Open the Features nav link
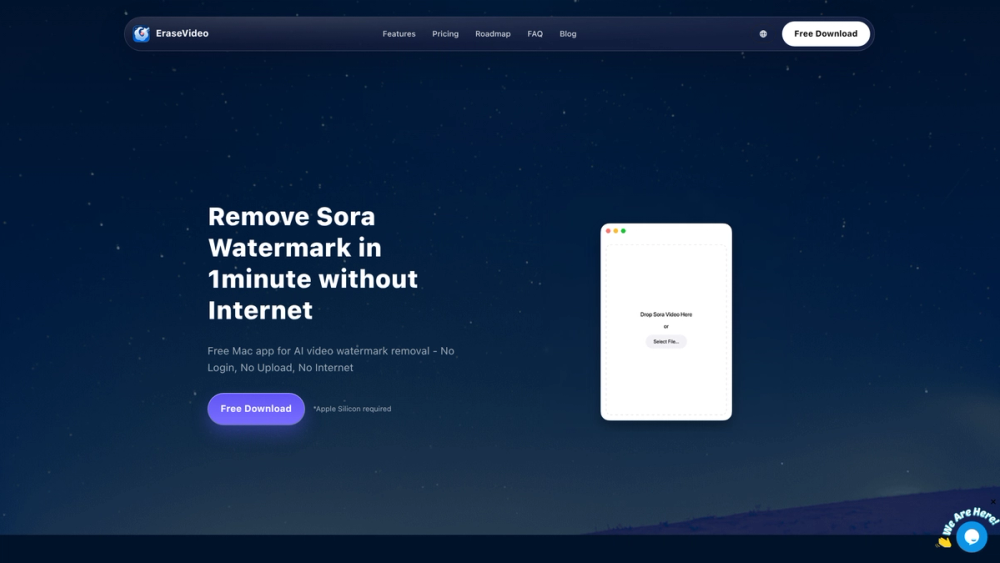Viewport: 1000px width, 563px height. coord(399,34)
